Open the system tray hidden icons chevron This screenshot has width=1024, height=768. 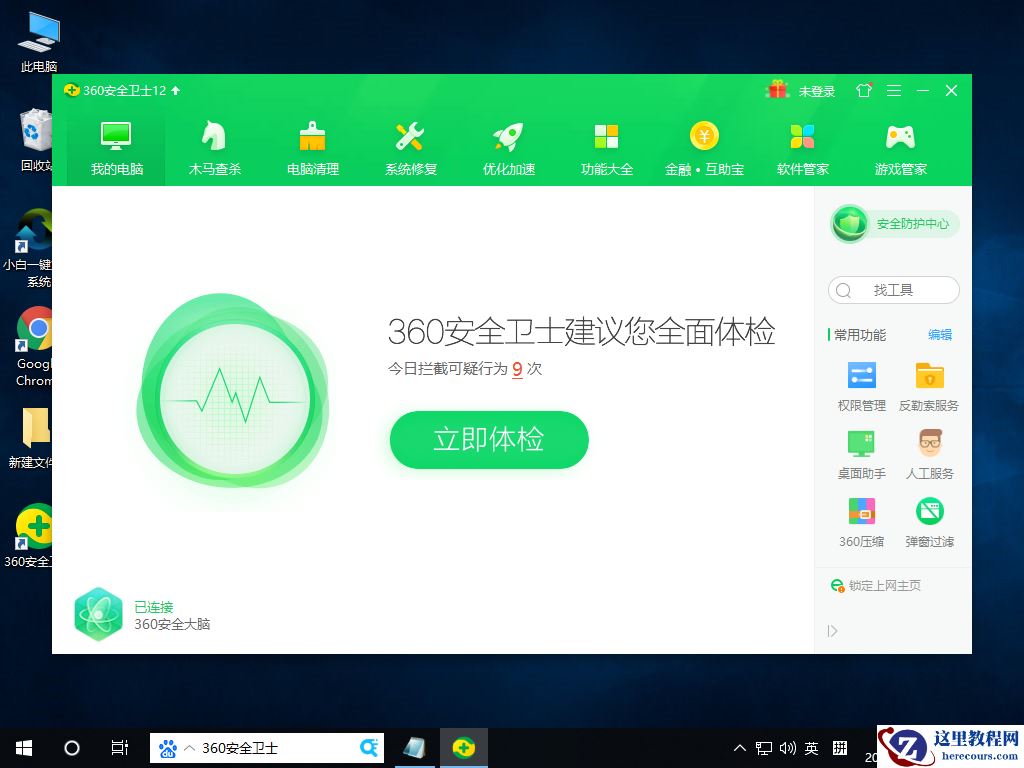739,748
